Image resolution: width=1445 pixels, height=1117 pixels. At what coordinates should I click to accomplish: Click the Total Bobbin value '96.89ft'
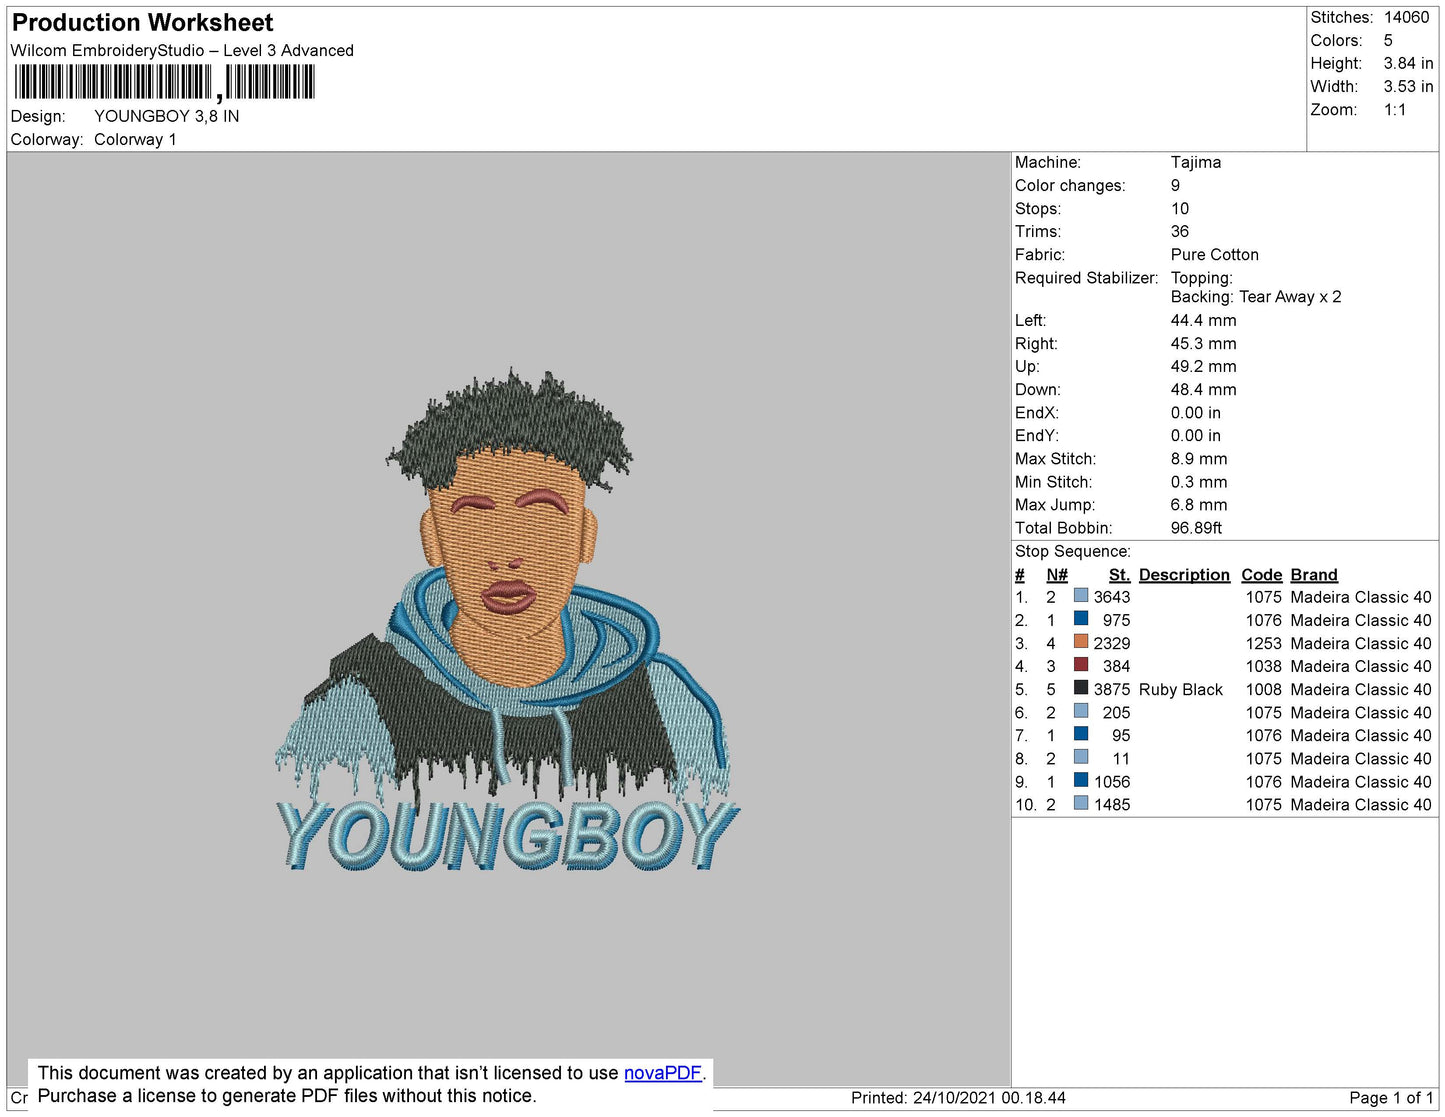pos(1196,527)
